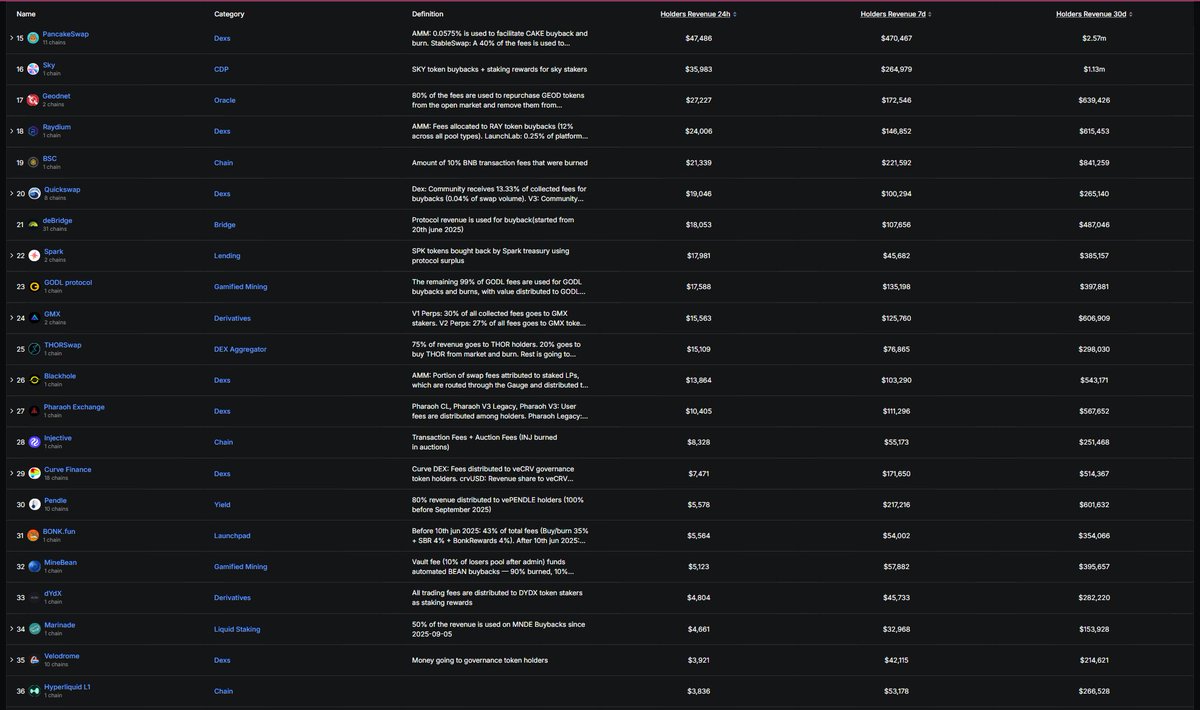This screenshot has height=710, width=1200.
Task: Open the Chain category link for Injective
Action: pos(224,442)
